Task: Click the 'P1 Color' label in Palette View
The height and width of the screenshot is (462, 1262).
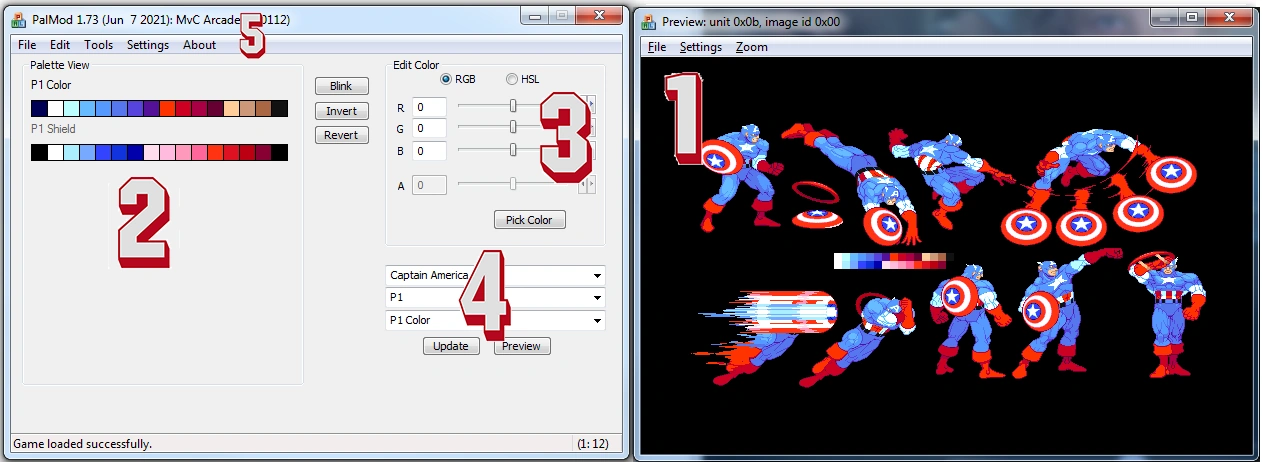Action: pos(51,85)
